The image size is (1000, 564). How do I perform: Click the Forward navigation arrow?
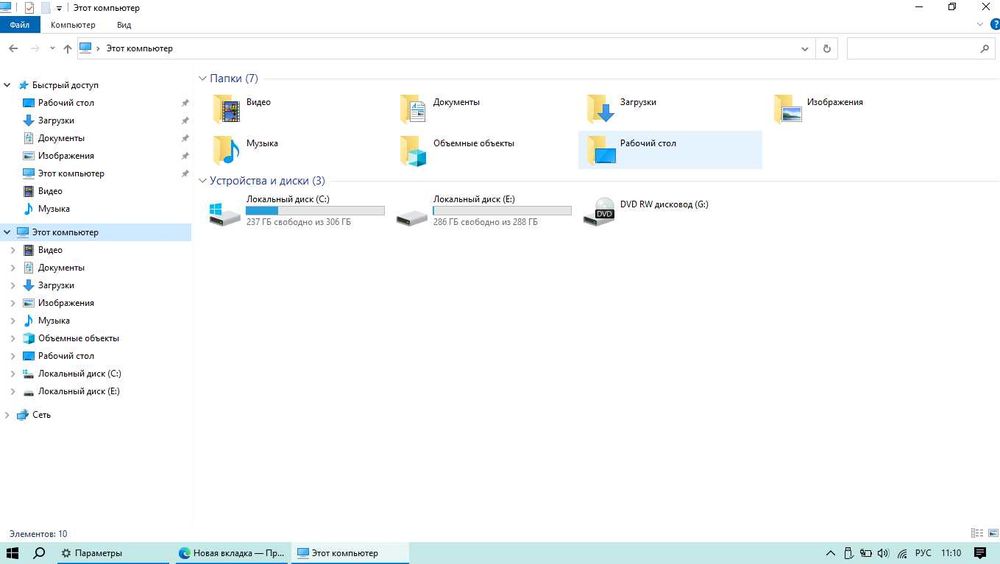pos(34,48)
